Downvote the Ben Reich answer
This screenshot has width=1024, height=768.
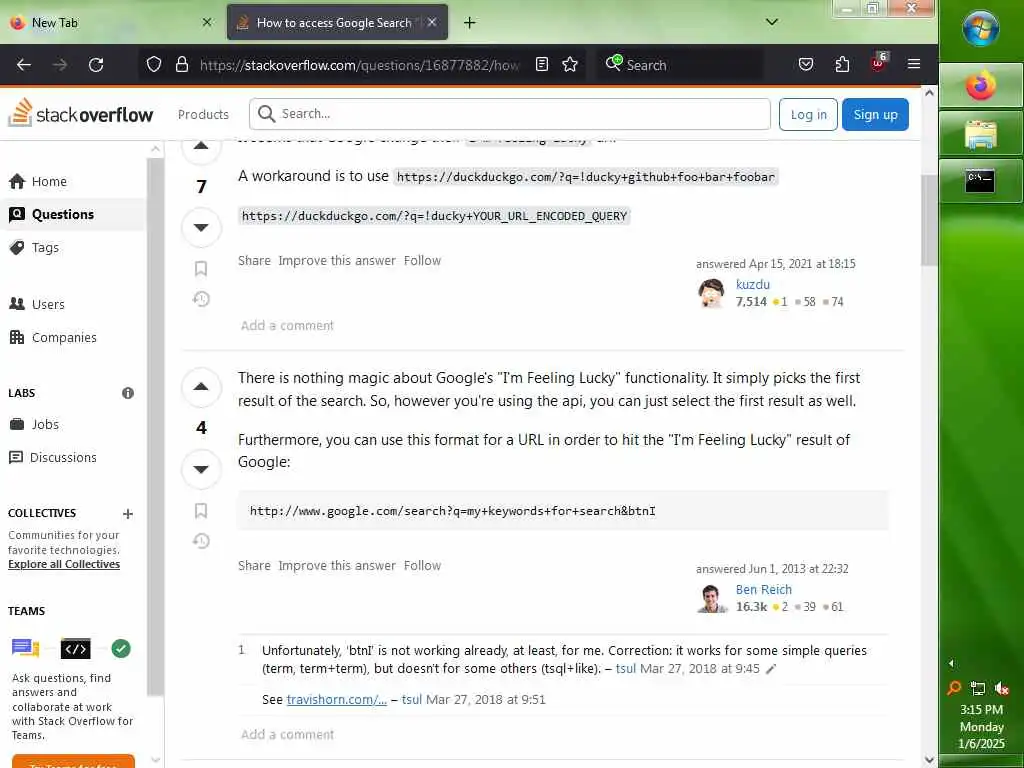(x=201, y=469)
